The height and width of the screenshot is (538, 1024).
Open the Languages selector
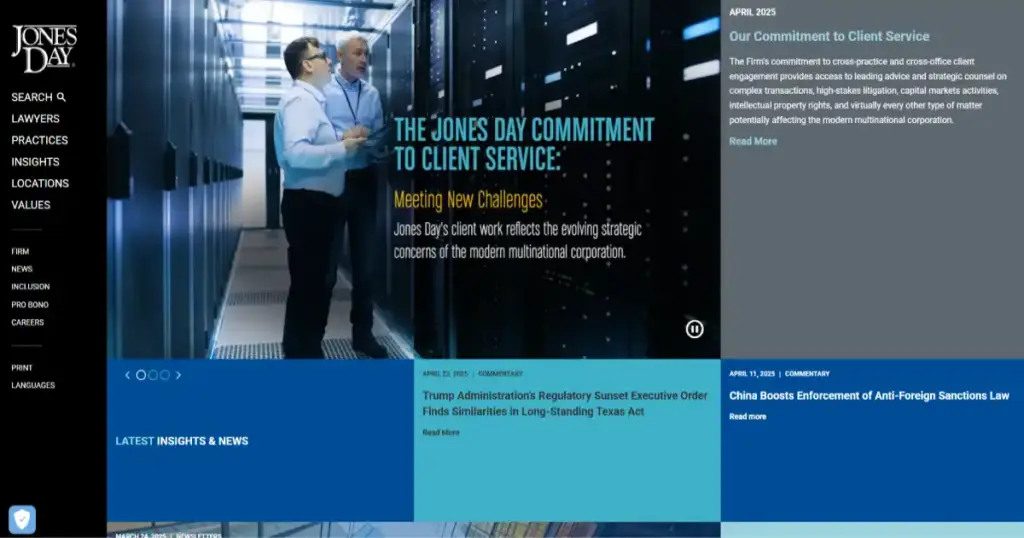tap(33, 385)
